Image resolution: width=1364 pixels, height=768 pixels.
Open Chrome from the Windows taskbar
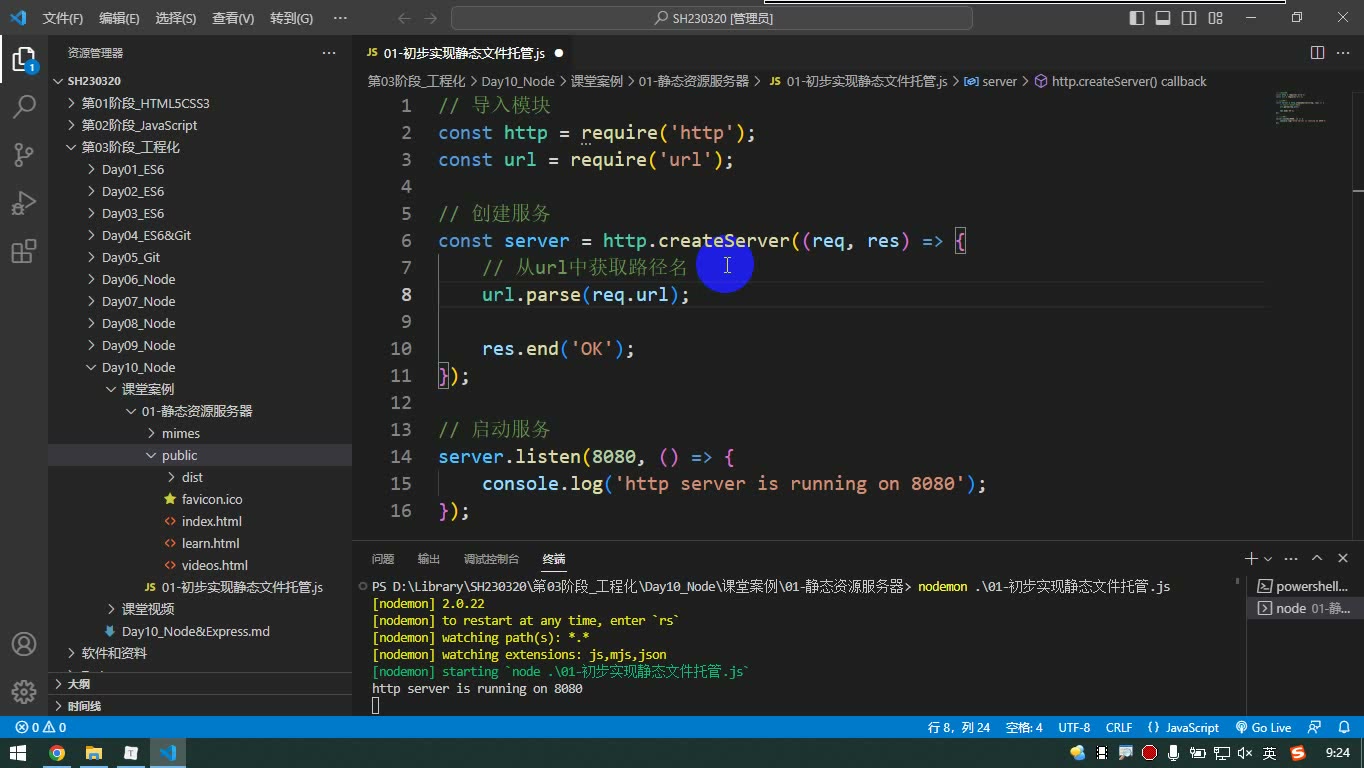(x=57, y=753)
